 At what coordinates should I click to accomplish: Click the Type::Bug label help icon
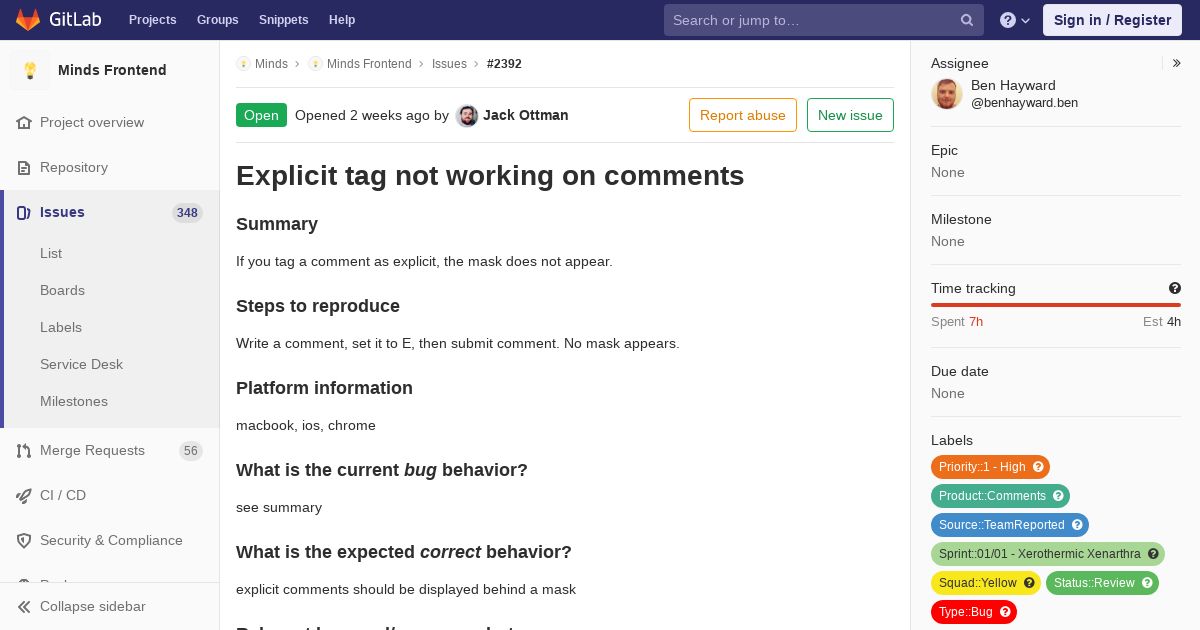click(x=1005, y=612)
